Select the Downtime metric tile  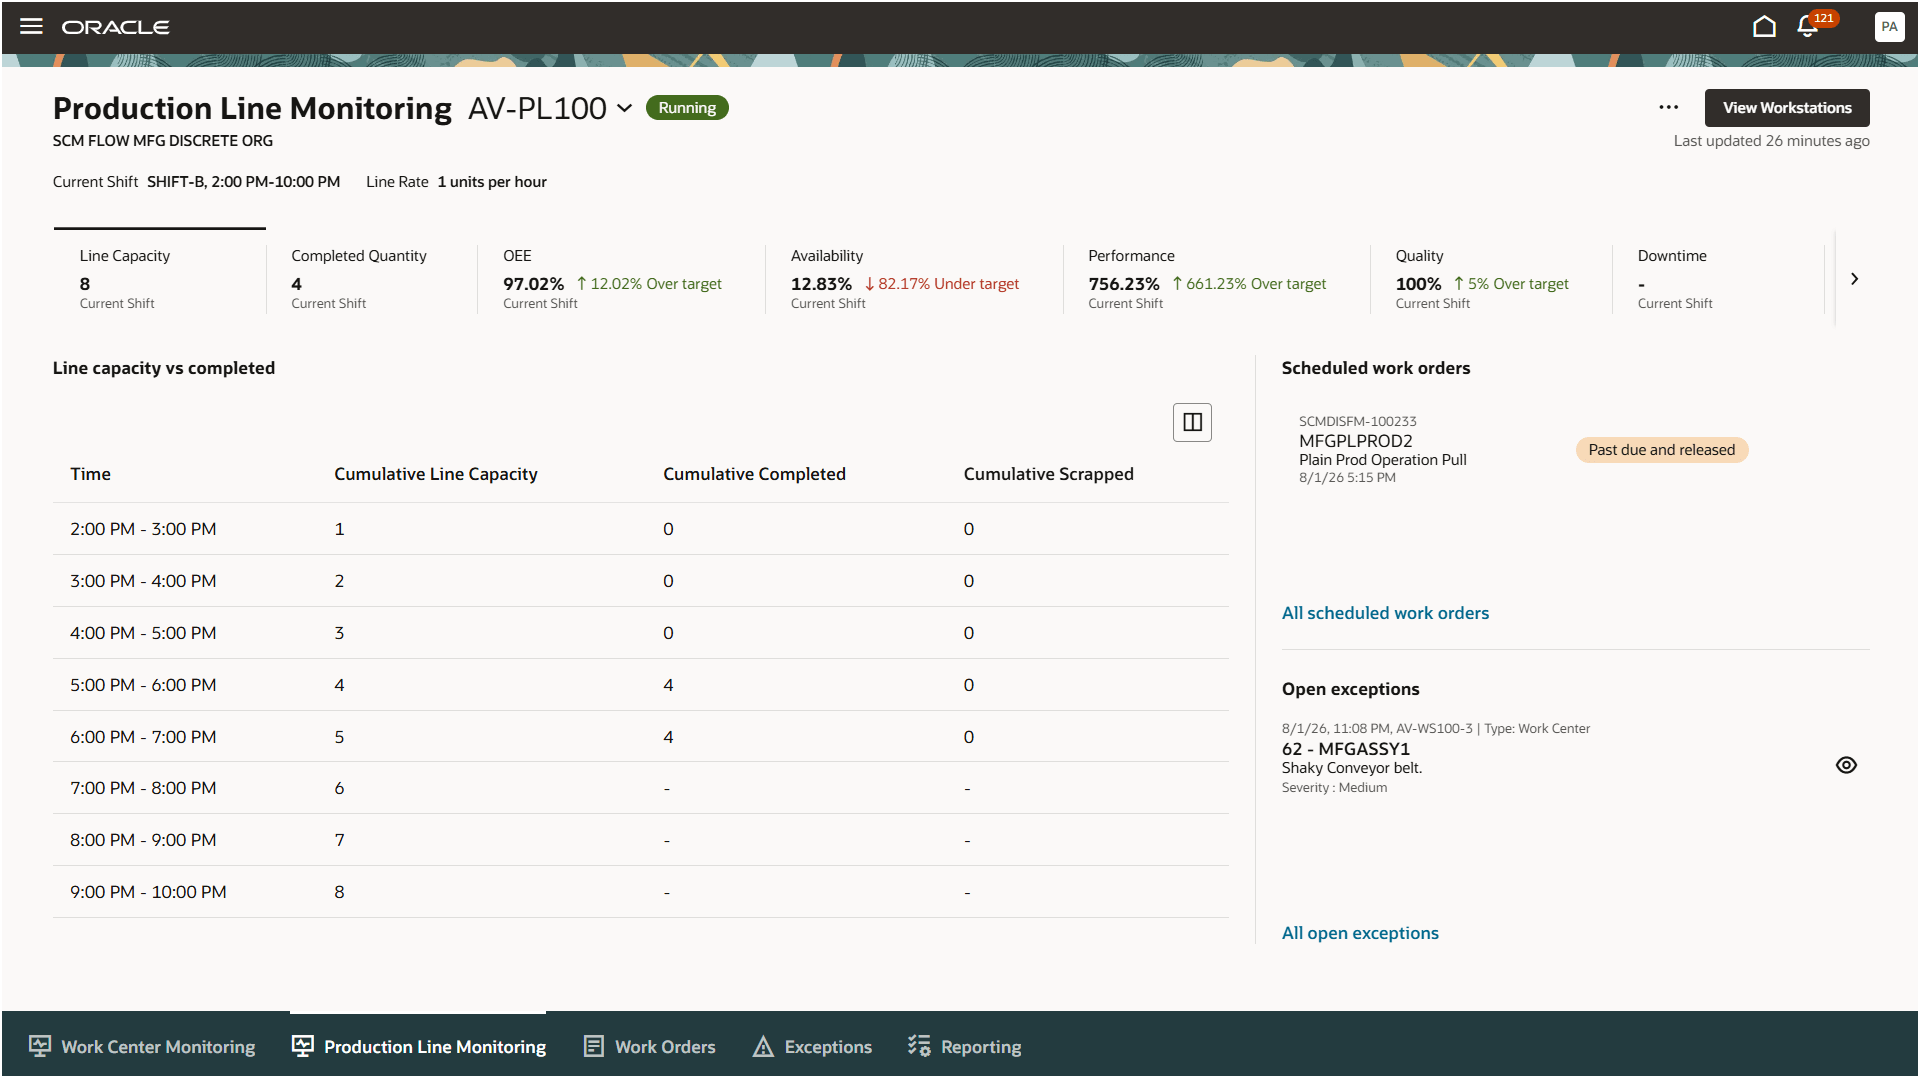pos(1718,278)
